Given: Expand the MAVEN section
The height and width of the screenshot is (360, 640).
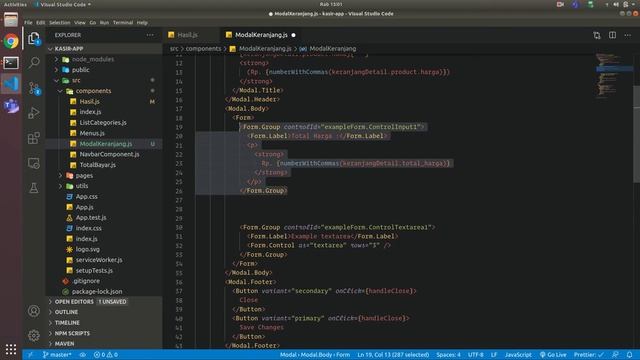Looking at the screenshot, I should pos(64,344).
